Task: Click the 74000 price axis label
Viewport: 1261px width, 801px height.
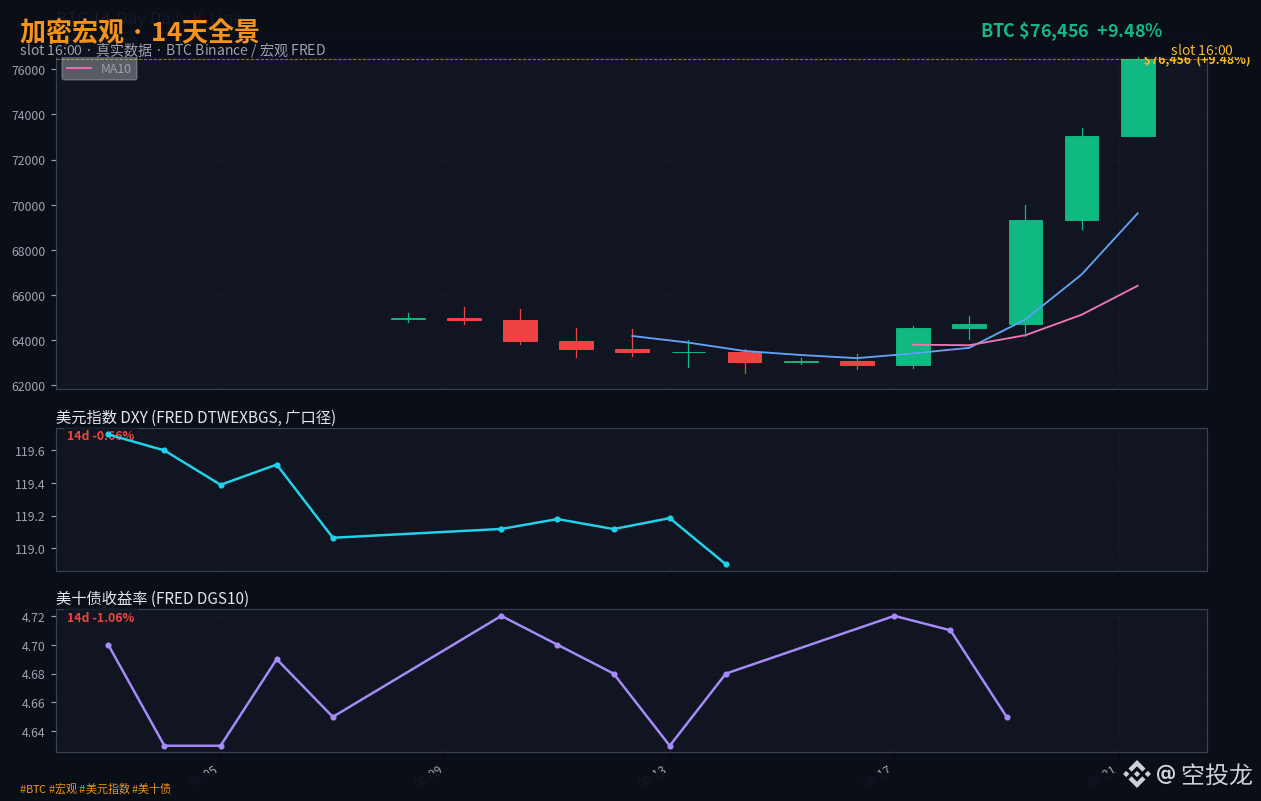Action: coord(28,115)
